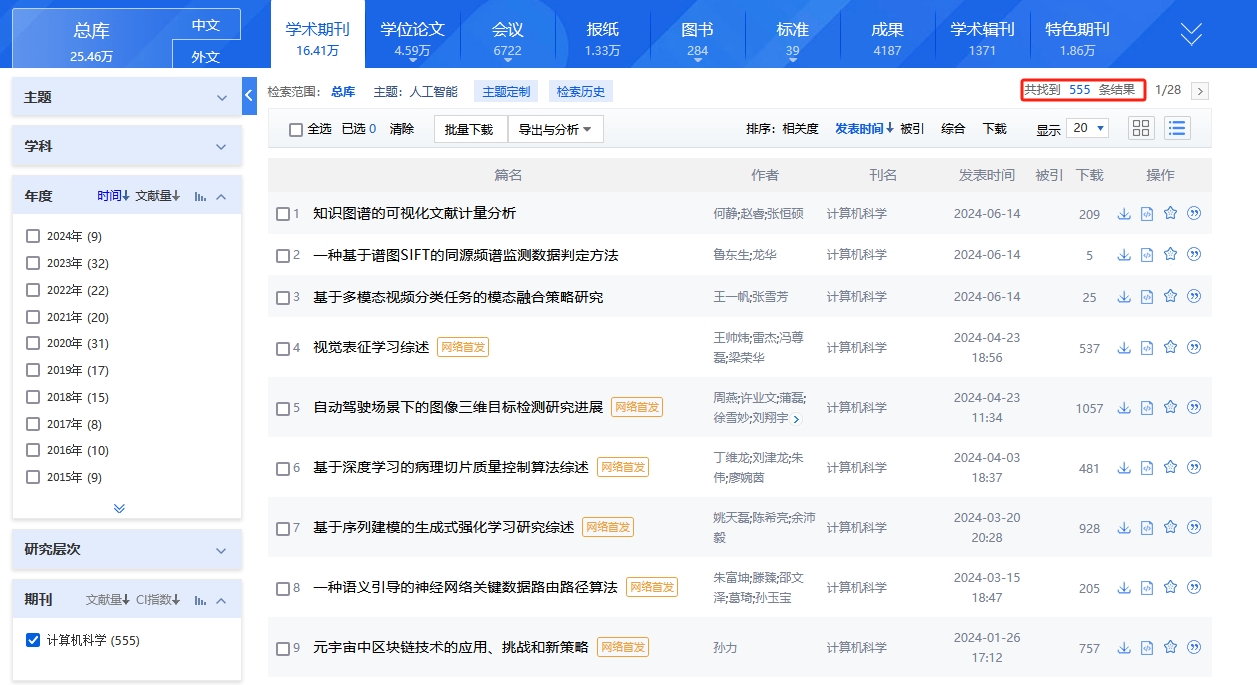This screenshot has height=685, width=1257.
Task: Collapse the left sidebar with the blue arrow
Action: (x=249, y=96)
